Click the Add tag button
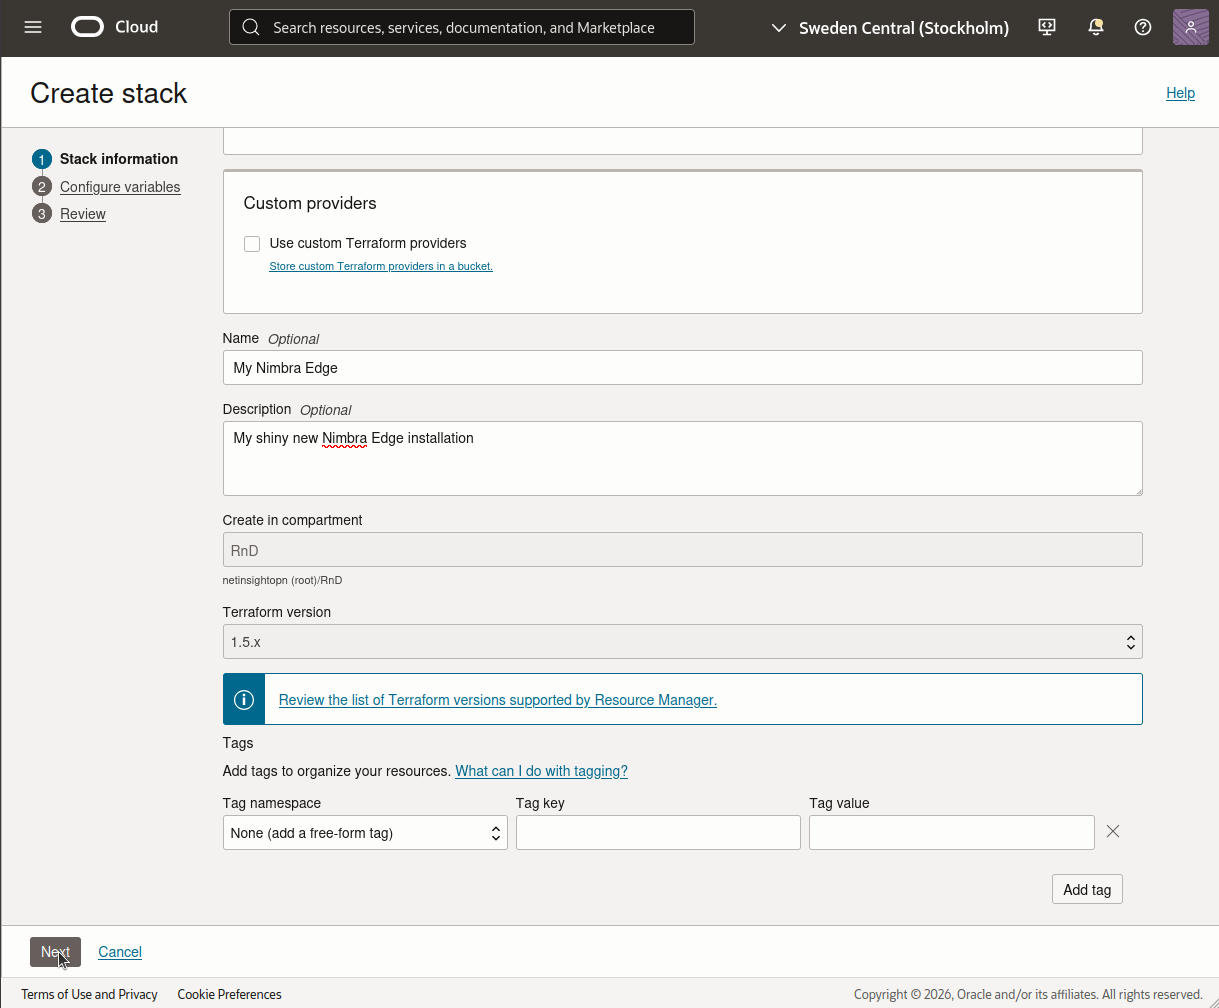This screenshot has height=1008, width=1219. tap(1087, 889)
